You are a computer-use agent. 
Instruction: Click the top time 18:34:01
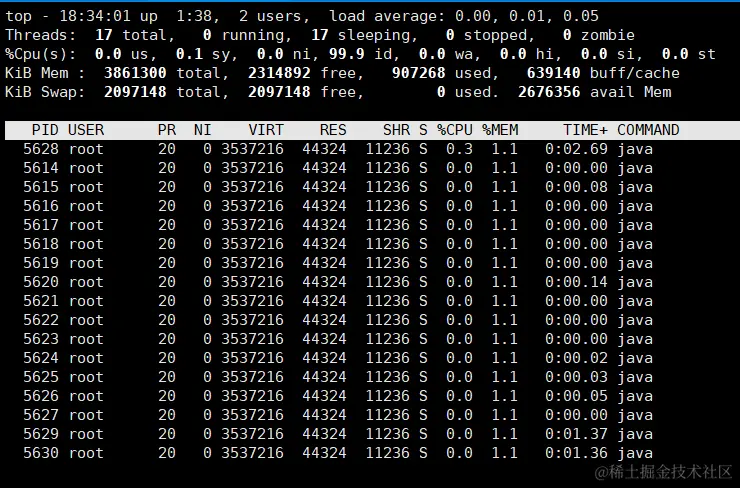pyautogui.click(x=95, y=16)
